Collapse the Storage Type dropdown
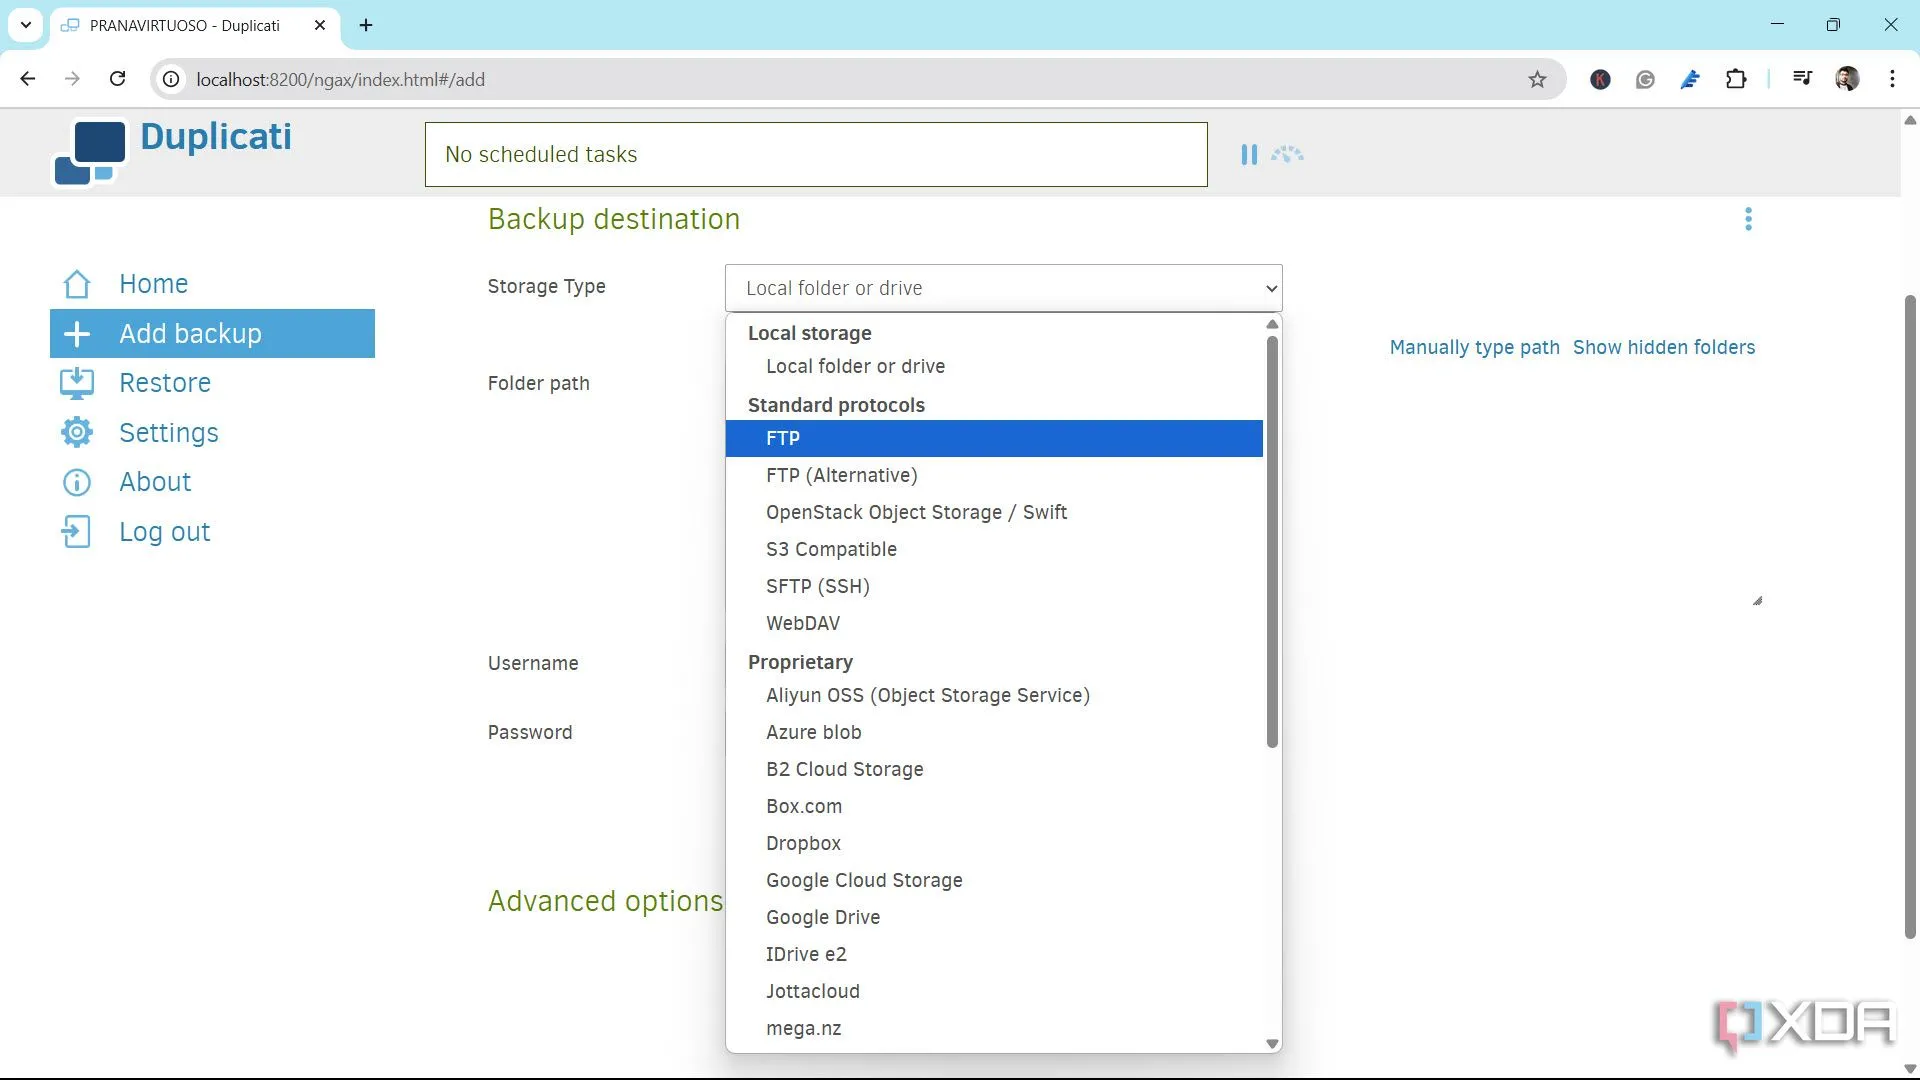Screen dimensions: 1920x1080 pos(1002,288)
